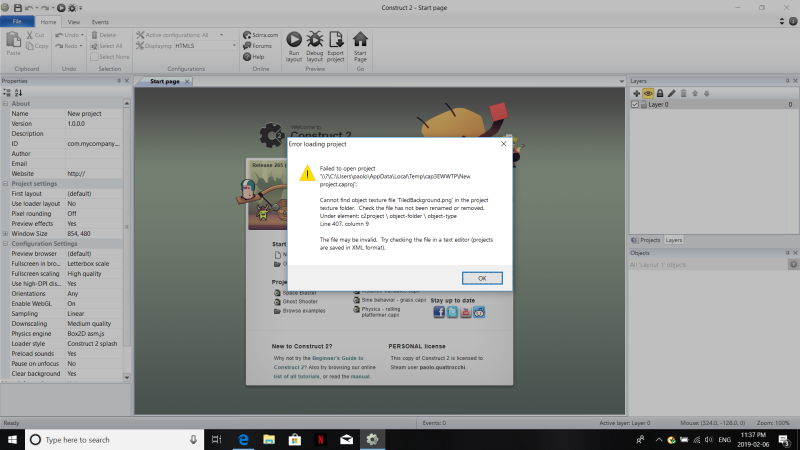
Task: Switch to the Projects panel tab
Action: (646, 240)
